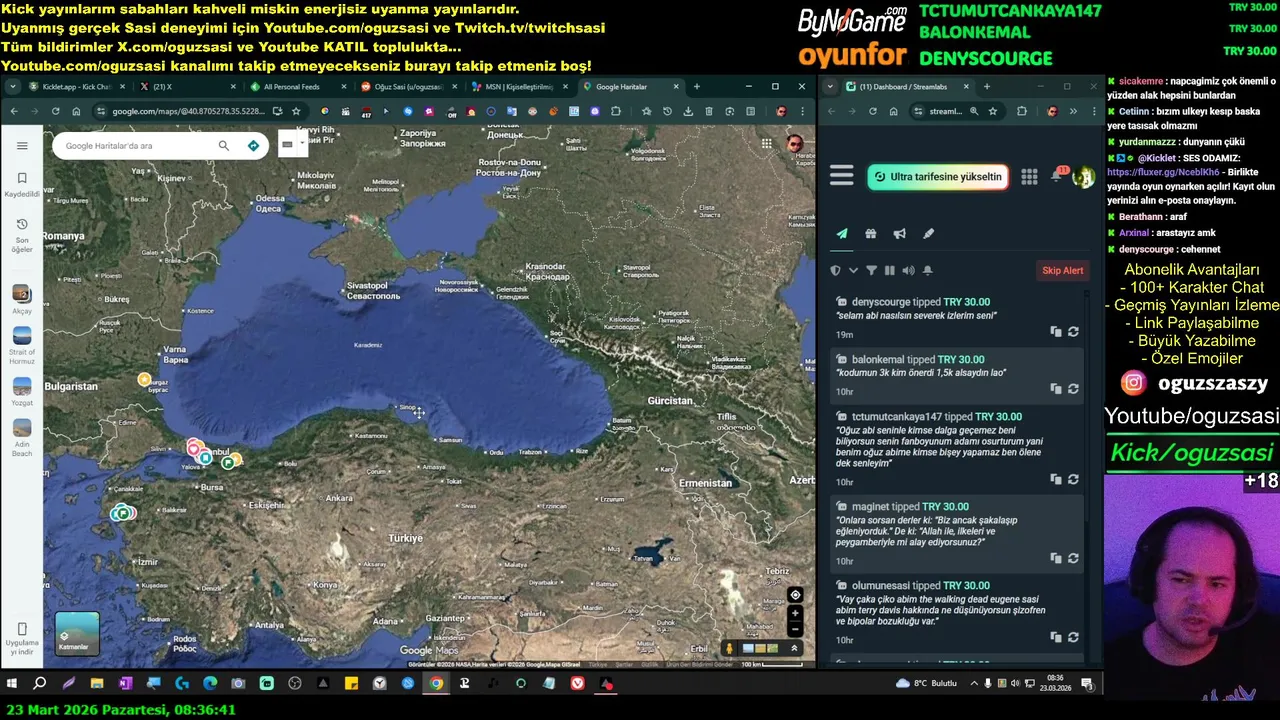
Task: Expand hidden toolbar items in Streamlabs window
Action: point(1073,111)
